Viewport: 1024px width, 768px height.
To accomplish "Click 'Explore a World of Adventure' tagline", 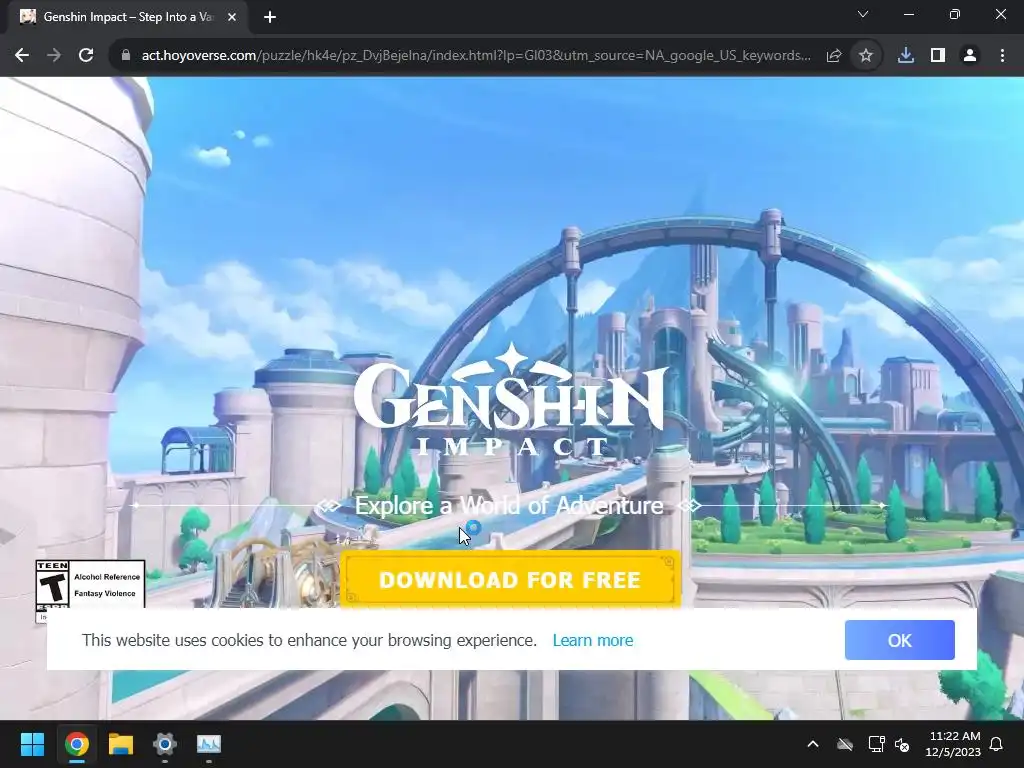I will coord(509,506).
